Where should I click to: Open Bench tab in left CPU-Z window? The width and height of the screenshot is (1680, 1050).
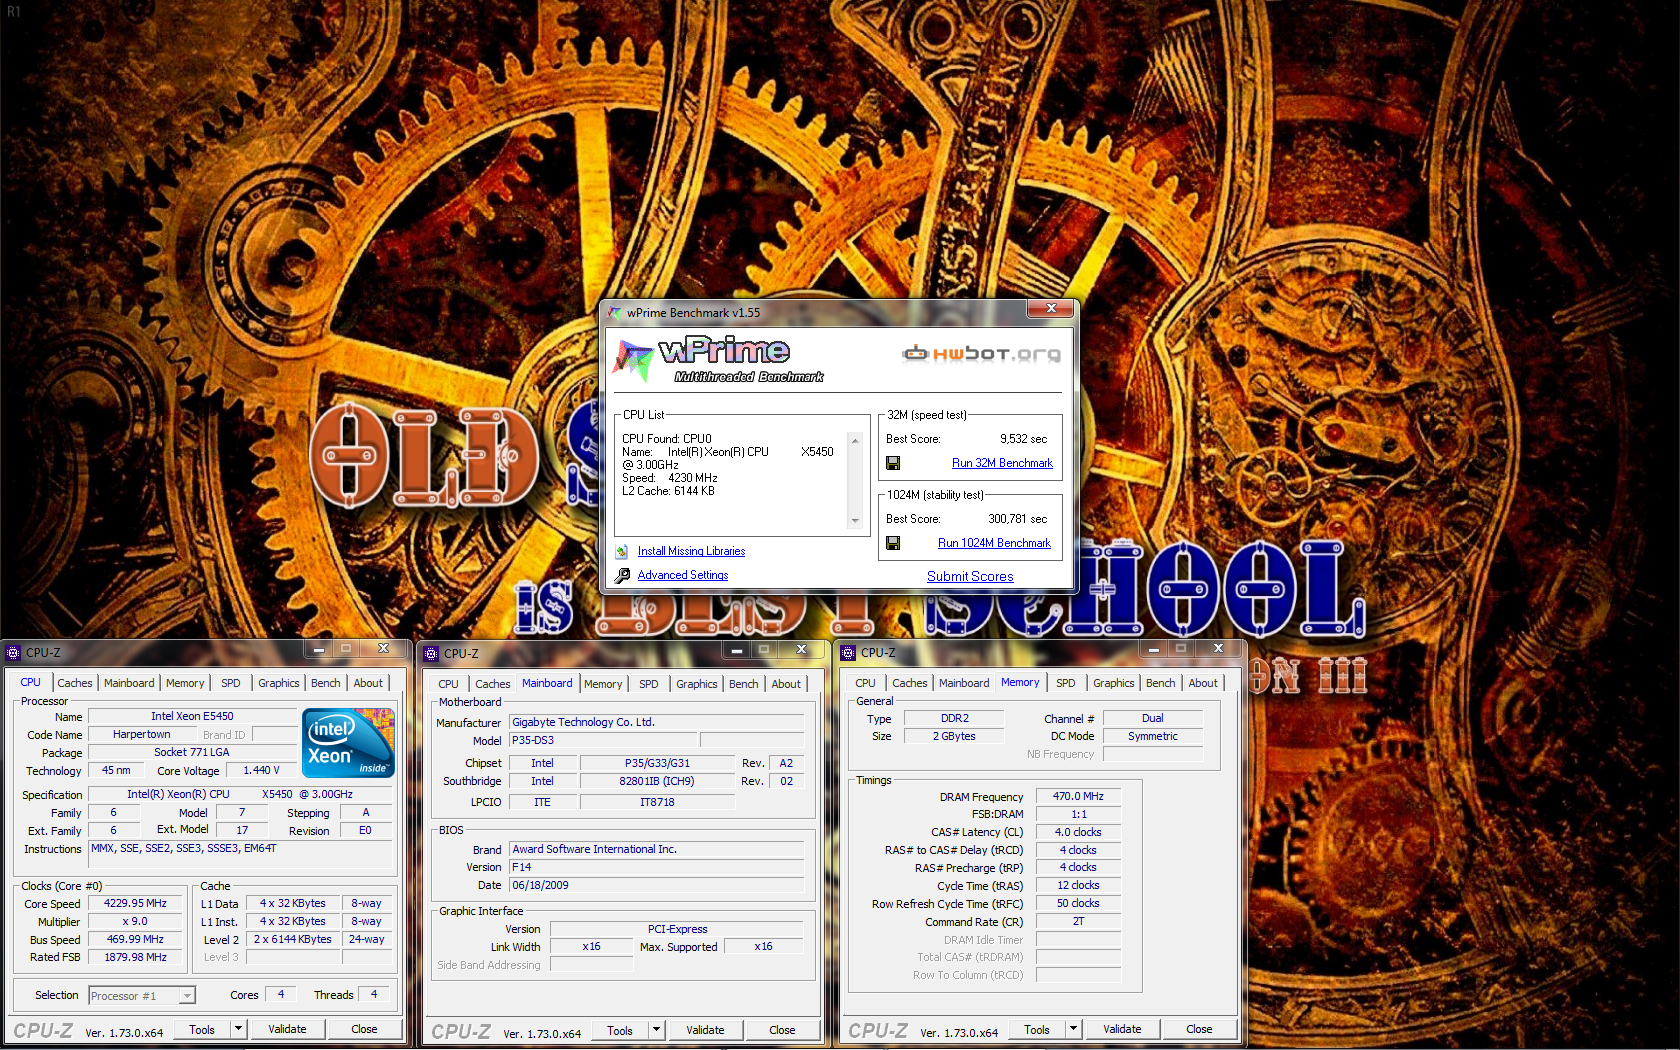(326, 683)
